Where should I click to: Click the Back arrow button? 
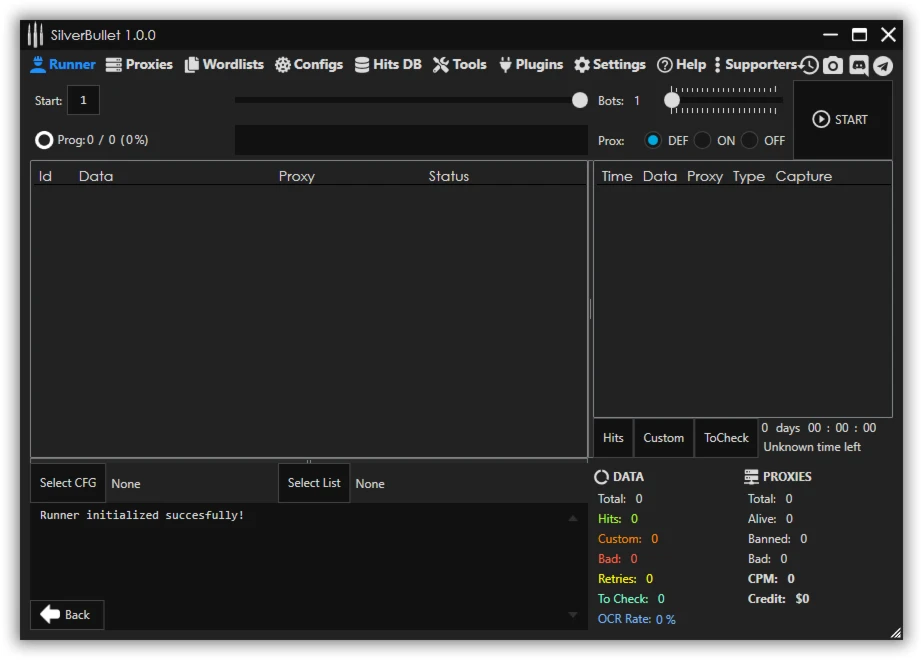(x=66, y=614)
